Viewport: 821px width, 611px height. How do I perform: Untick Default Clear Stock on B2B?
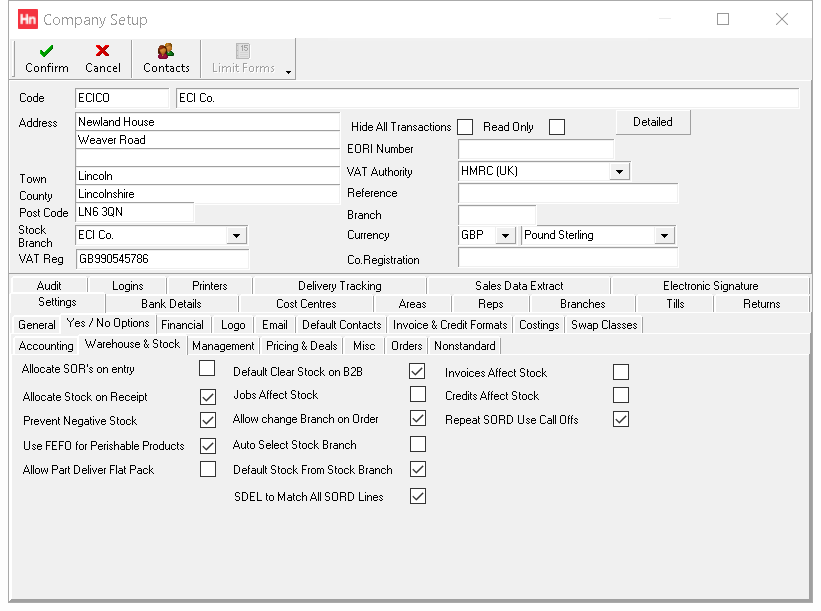417,371
